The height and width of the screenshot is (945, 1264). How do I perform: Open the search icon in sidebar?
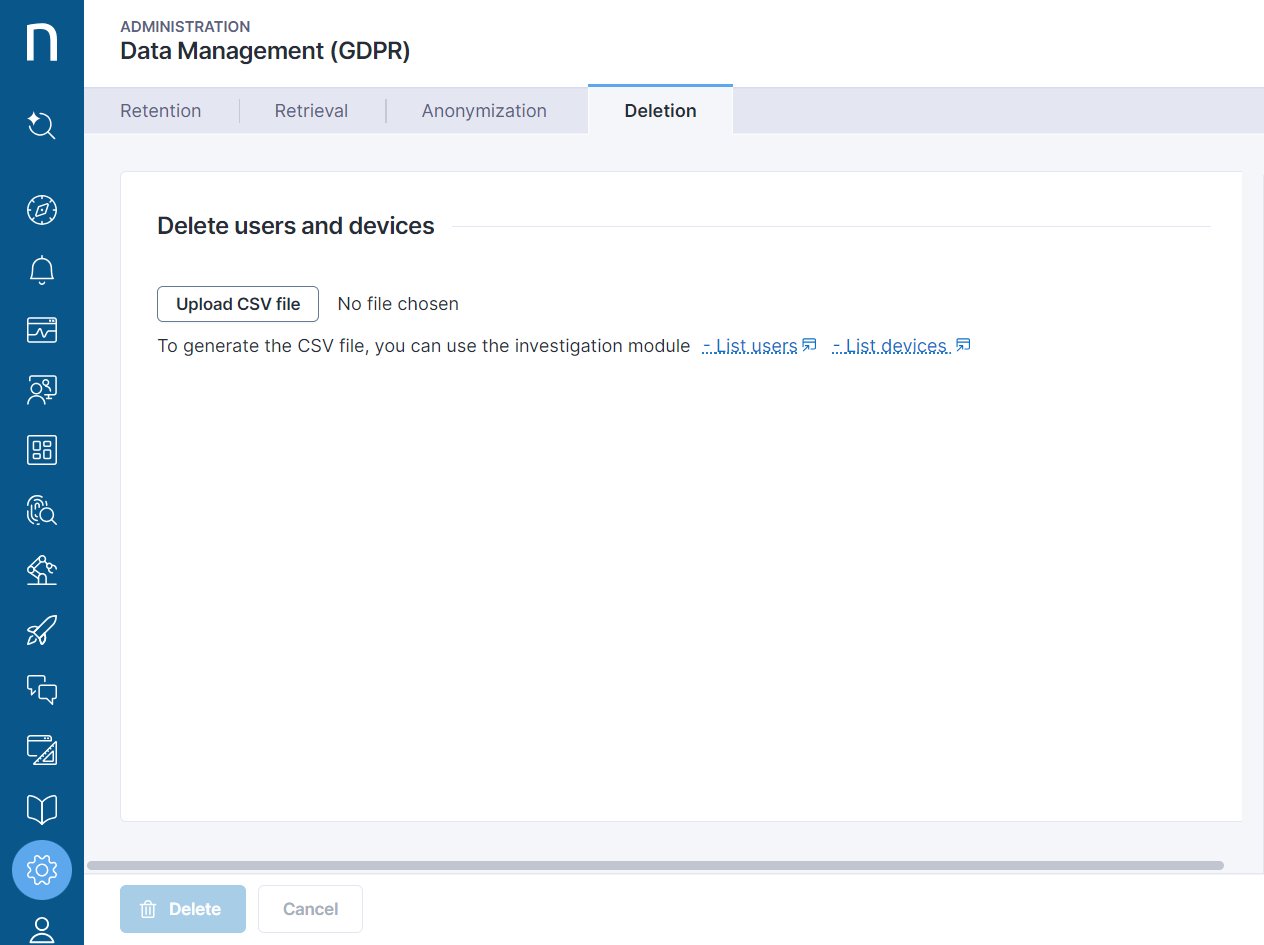(41, 126)
